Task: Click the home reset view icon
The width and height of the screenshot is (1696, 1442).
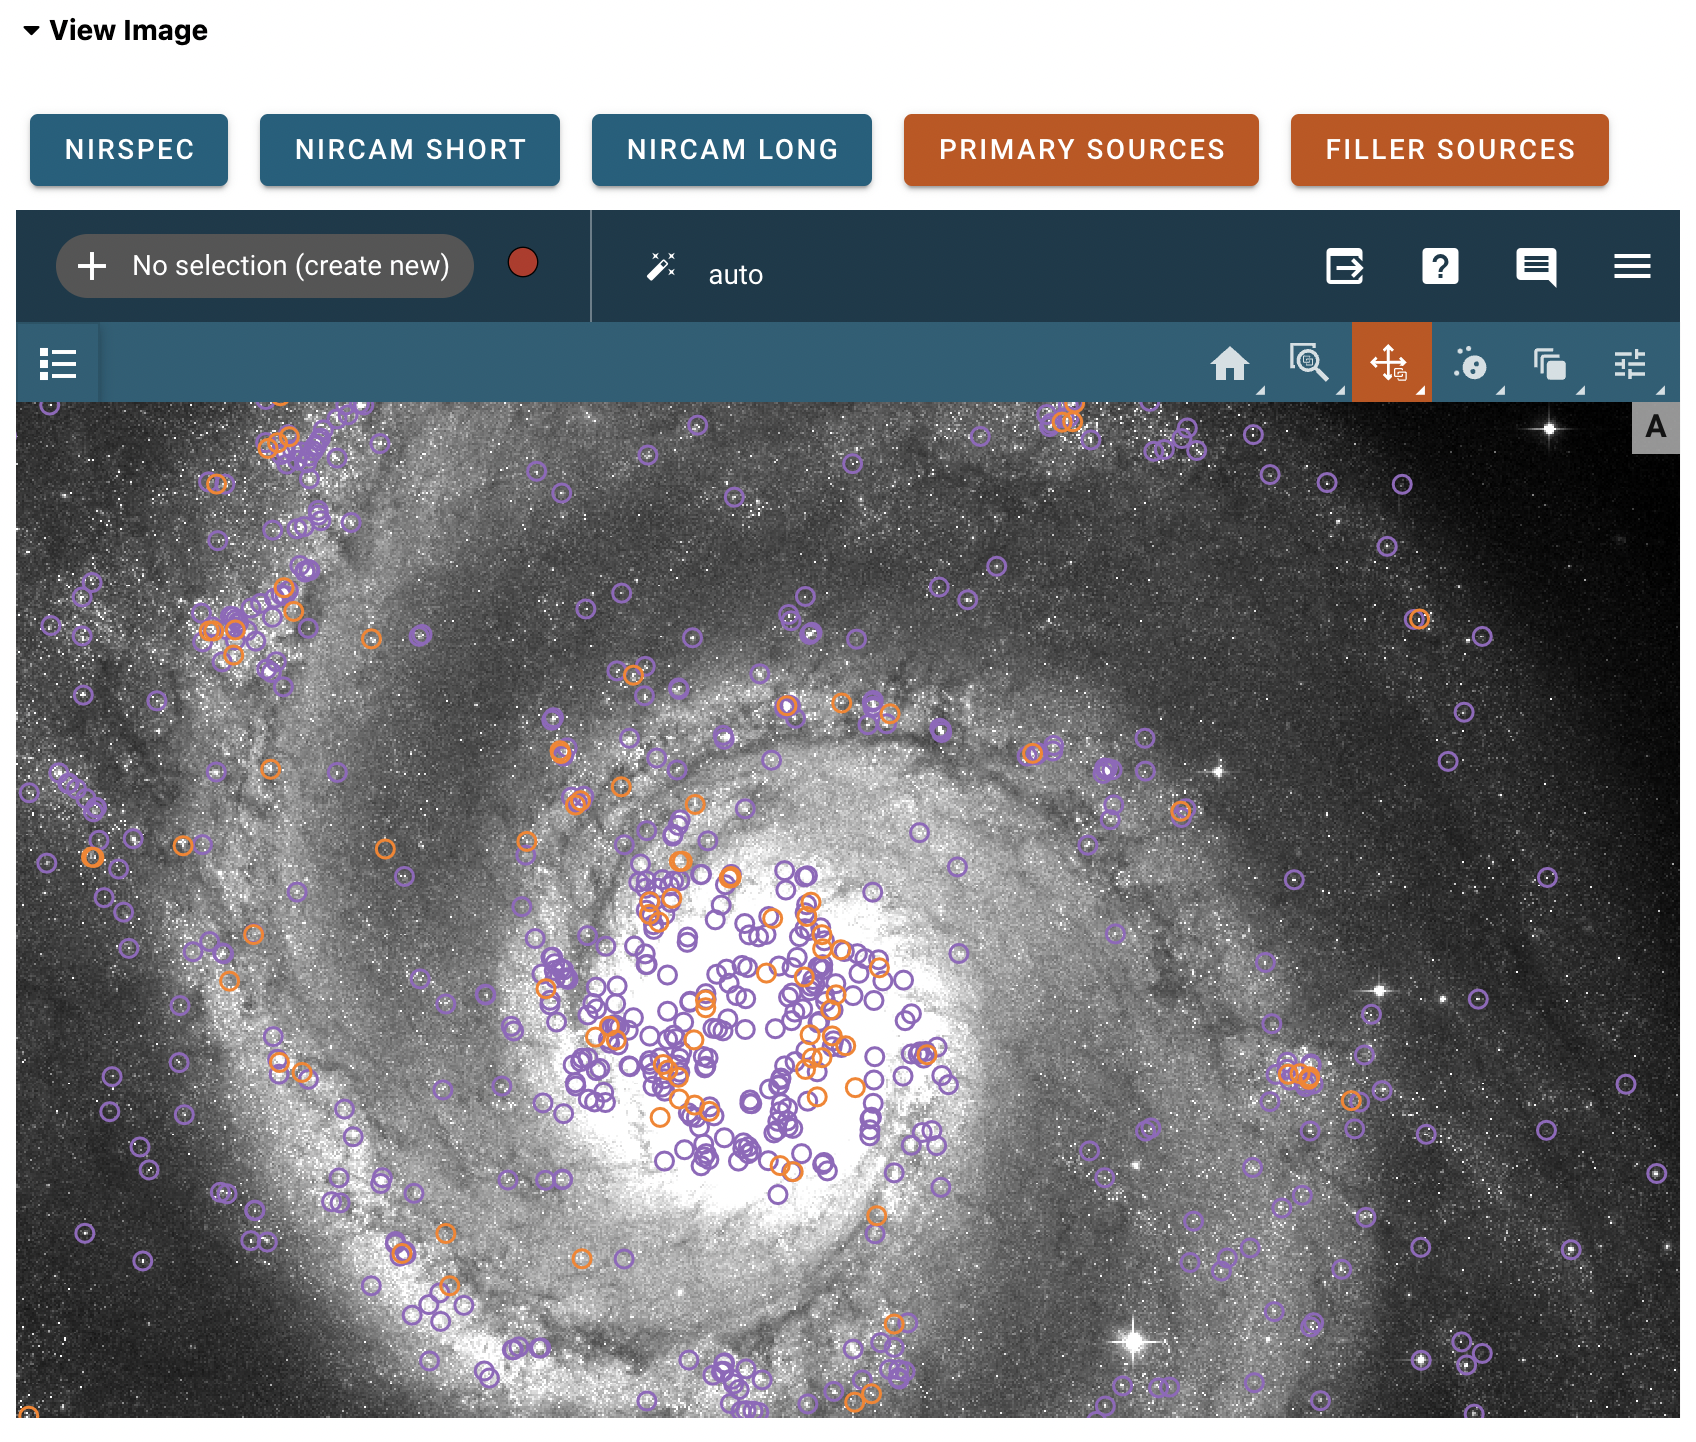Action: 1230,363
